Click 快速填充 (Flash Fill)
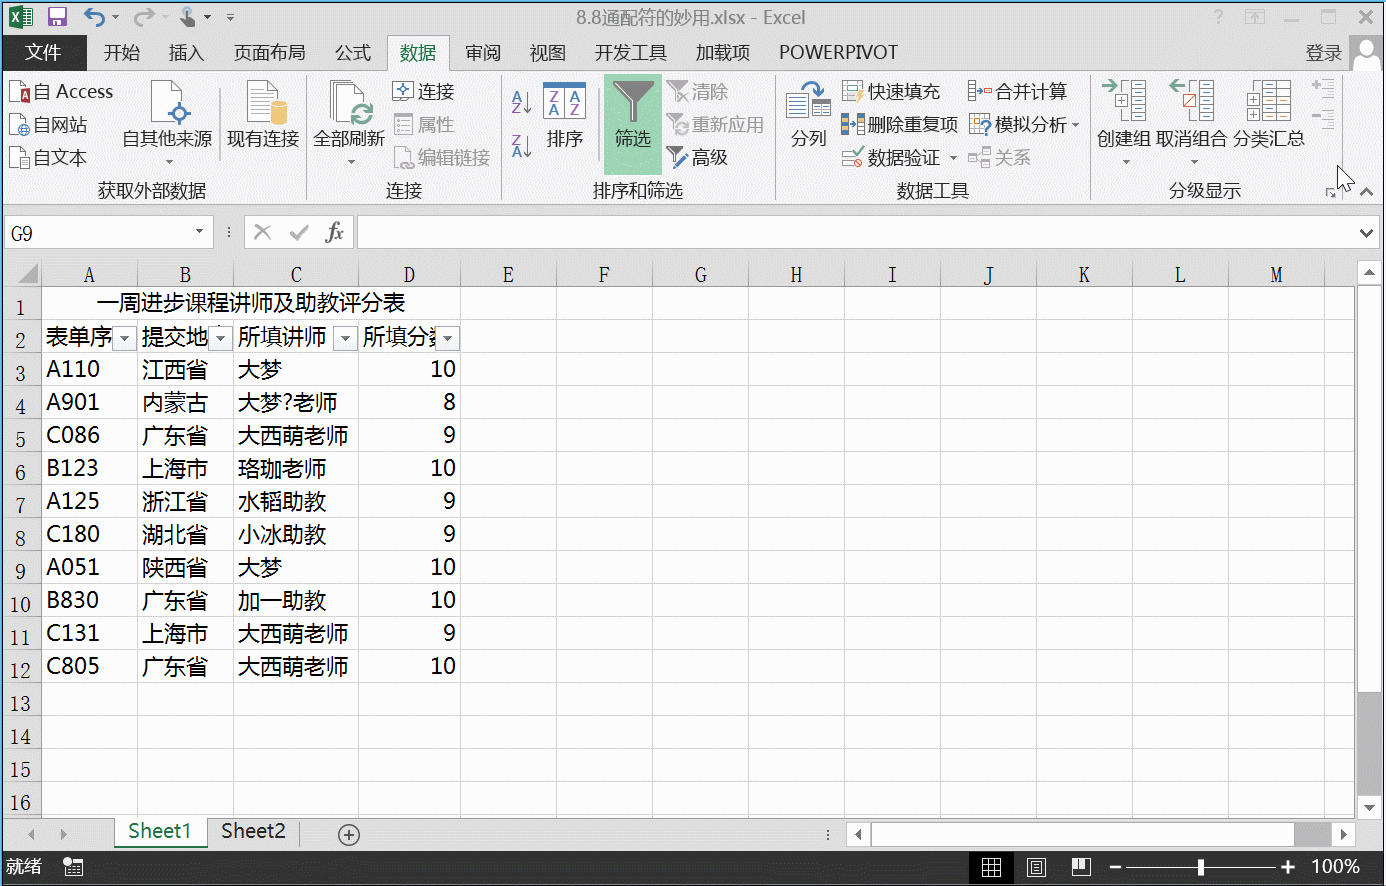This screenshot has height=886, width=1386. click(x=893, y=91)
